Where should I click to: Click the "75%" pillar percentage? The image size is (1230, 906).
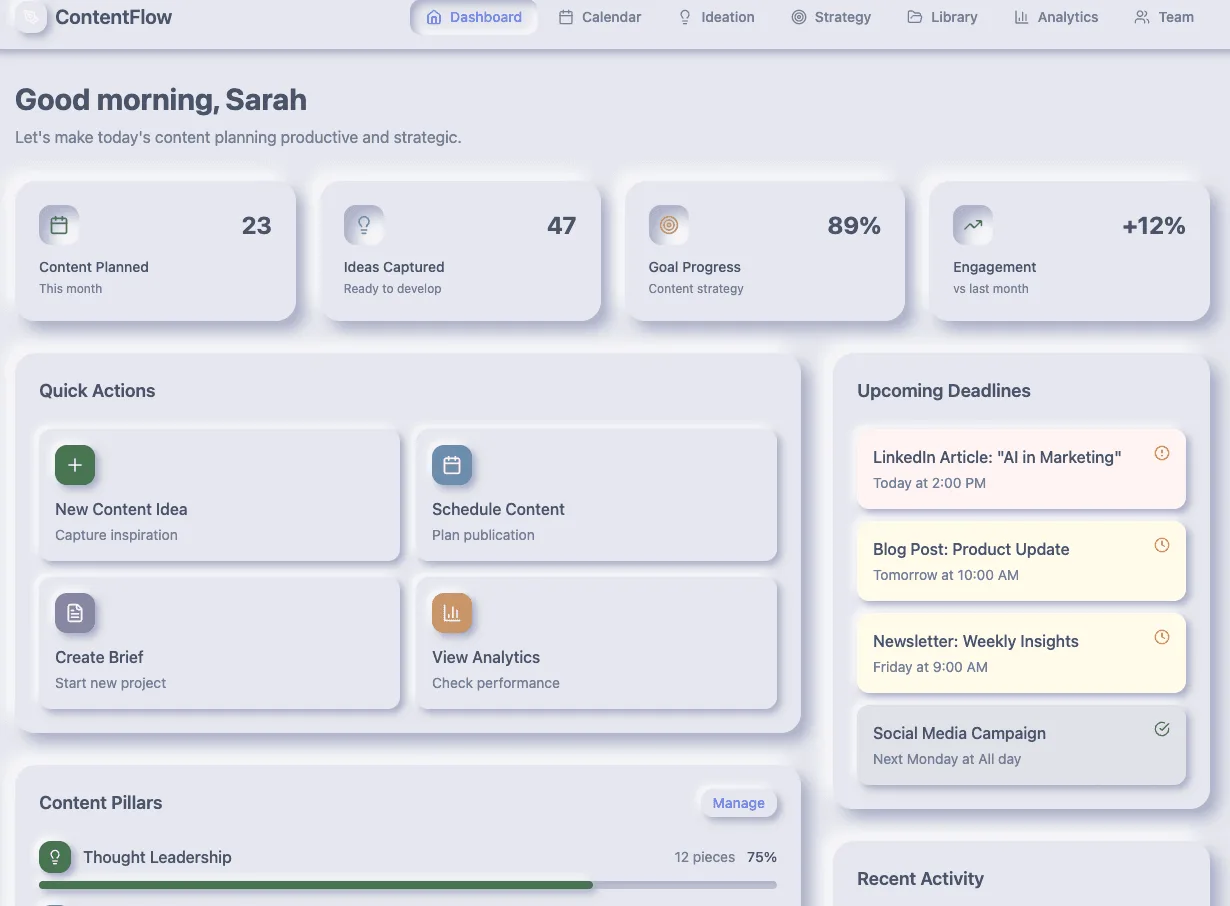tap(762, 857)
